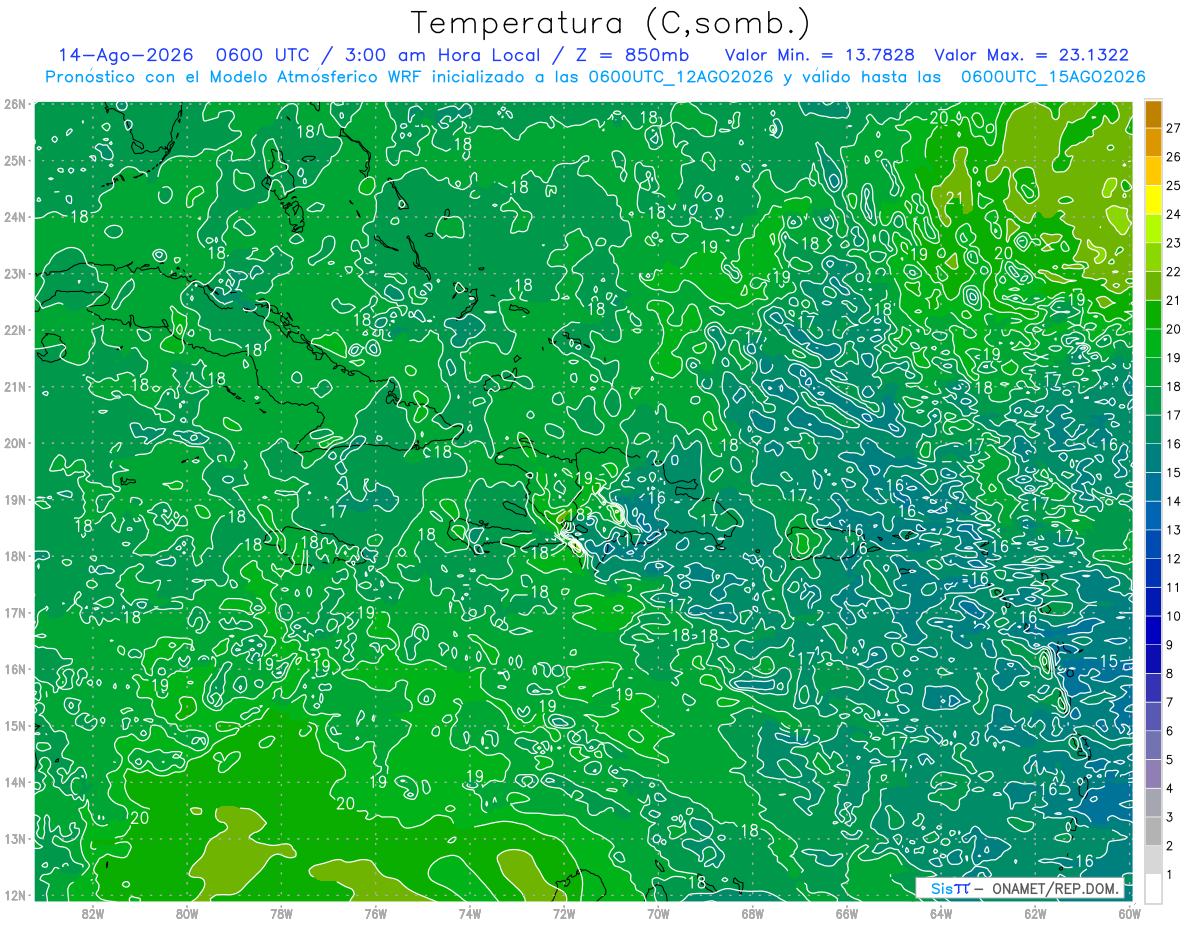Screen dimensions: 1200x927
Task: Click the '21N' latitude axis label
Action: pyautogui.click(x=14, y=386)
